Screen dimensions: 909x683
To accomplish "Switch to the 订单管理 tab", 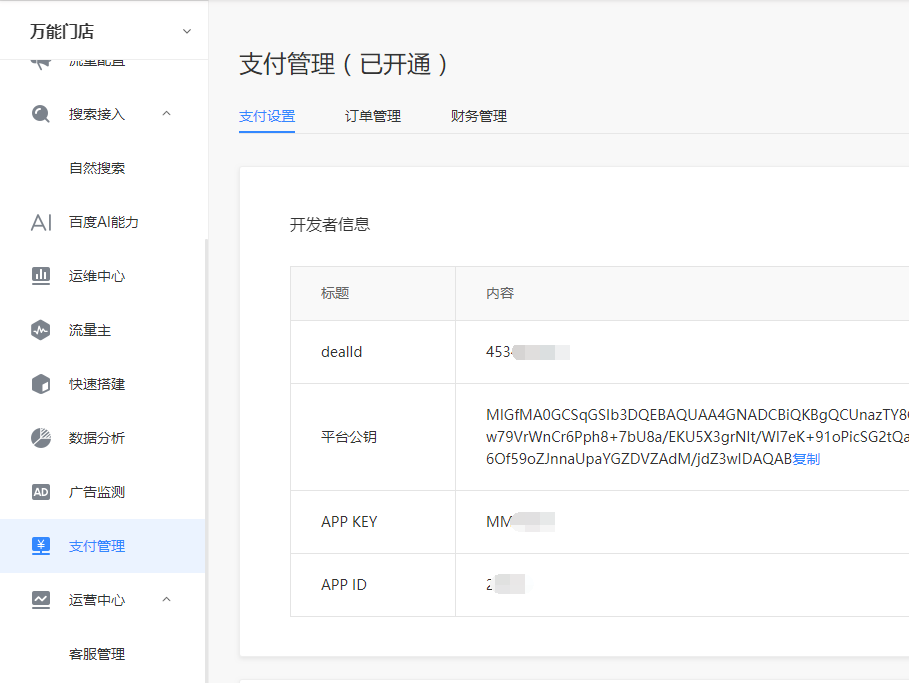I will [x=373, y=116].
